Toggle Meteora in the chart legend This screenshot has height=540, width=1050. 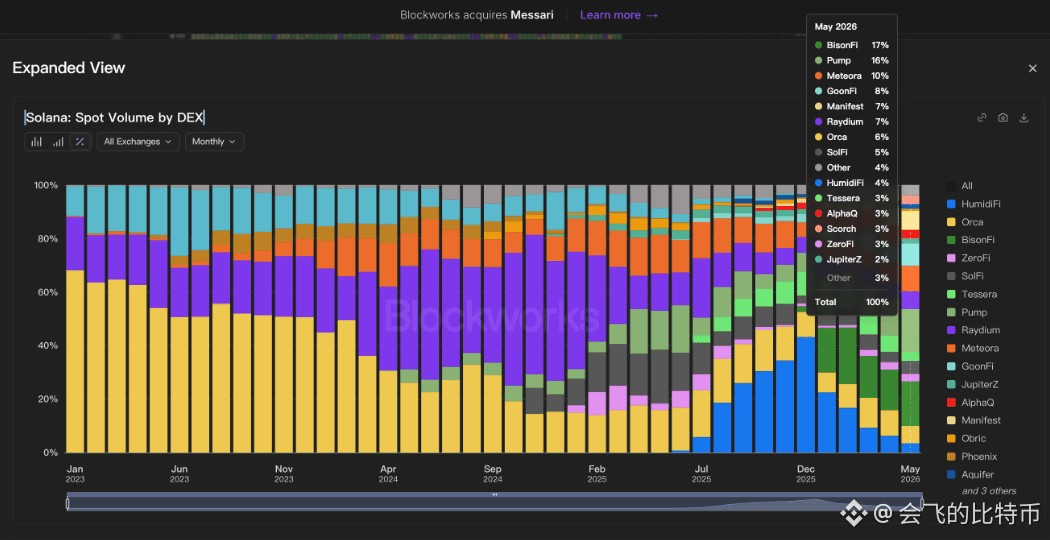coord(972,348)
